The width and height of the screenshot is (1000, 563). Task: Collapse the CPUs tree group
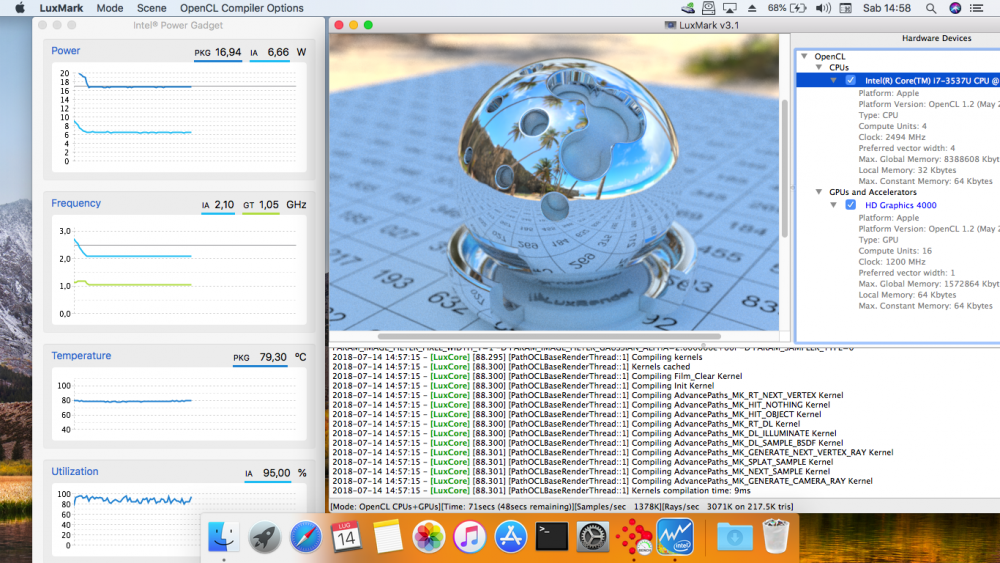pos(819,67)
